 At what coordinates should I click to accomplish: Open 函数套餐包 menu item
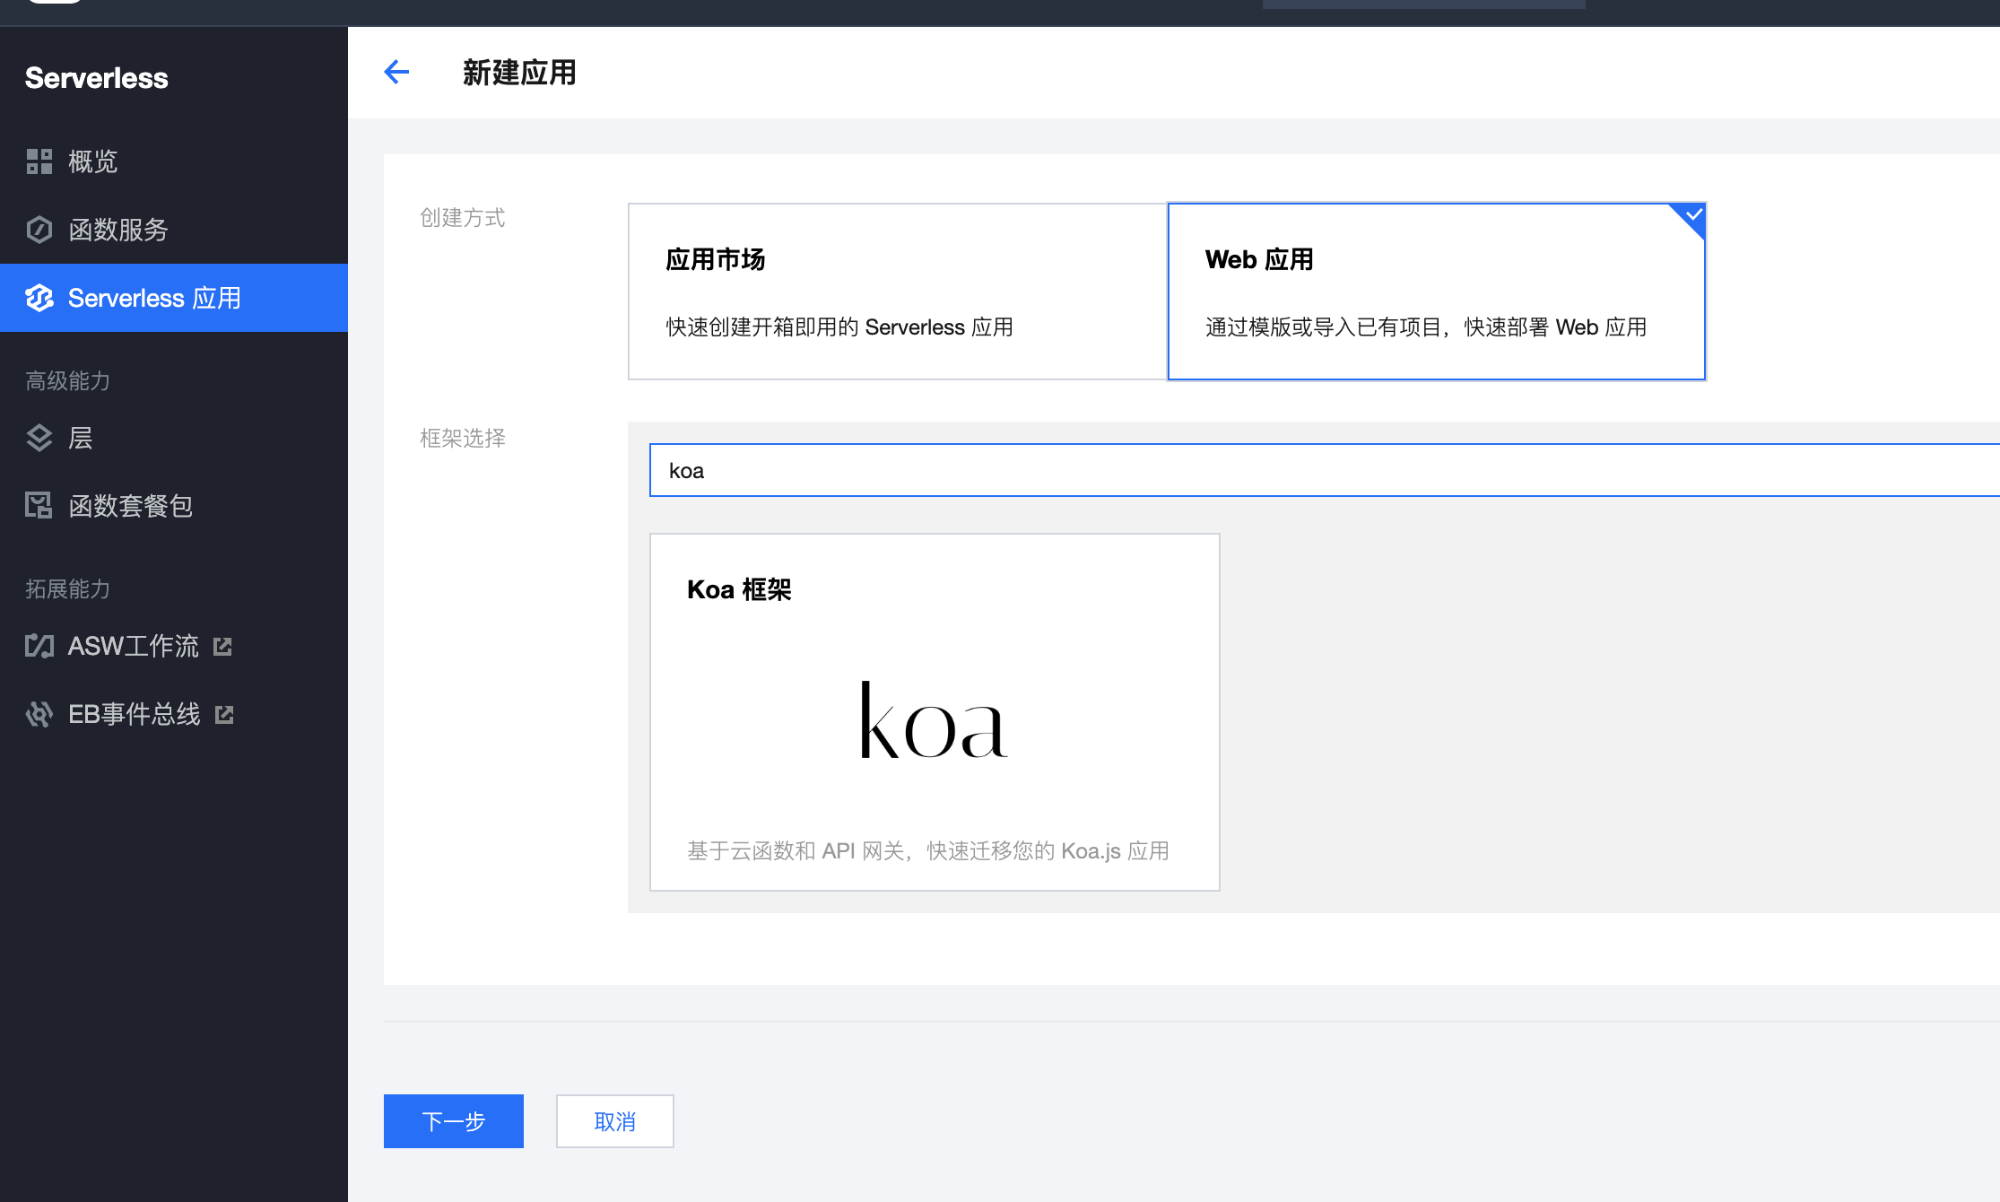[x=174, y=506]
